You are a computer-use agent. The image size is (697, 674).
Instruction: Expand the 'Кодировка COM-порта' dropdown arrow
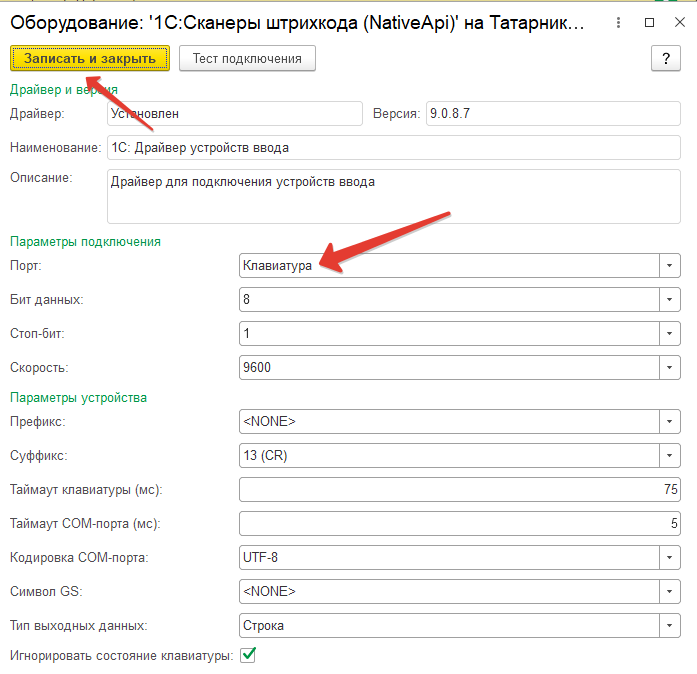click(669, 557)
